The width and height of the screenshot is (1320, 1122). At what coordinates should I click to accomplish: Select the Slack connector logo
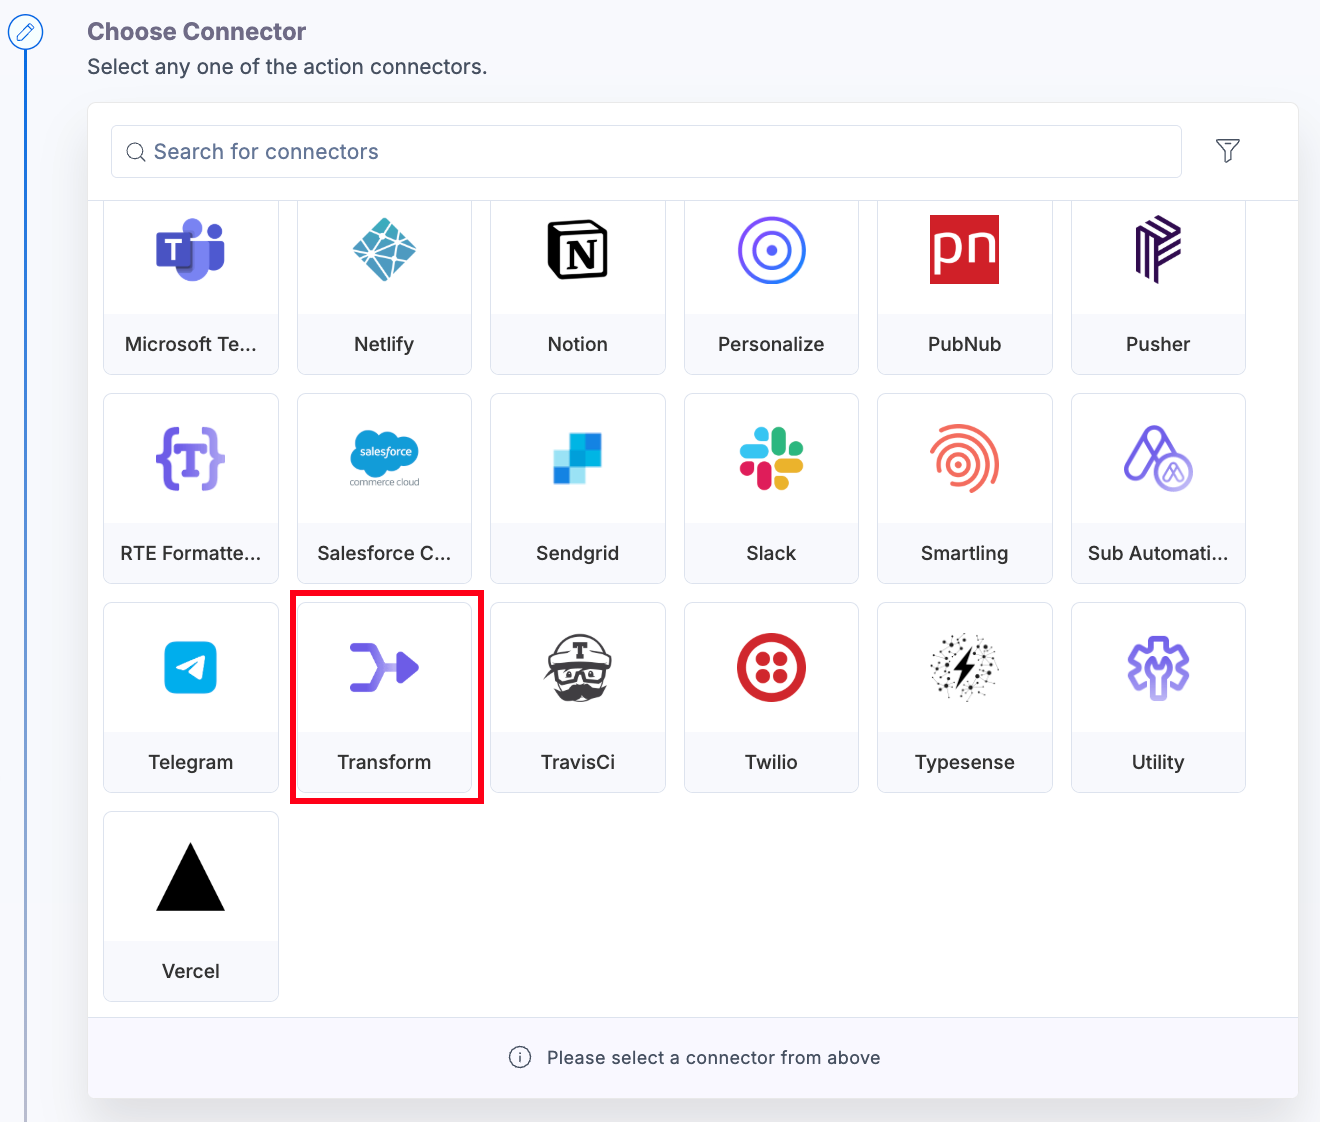pos(771,459)
